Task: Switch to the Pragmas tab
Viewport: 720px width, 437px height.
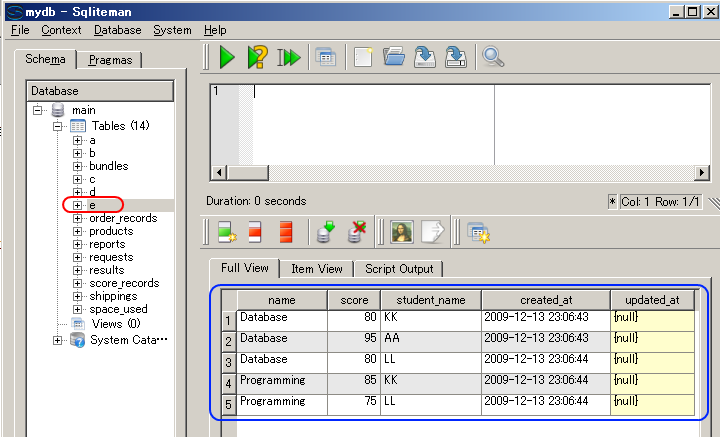Action: point(110,60)
